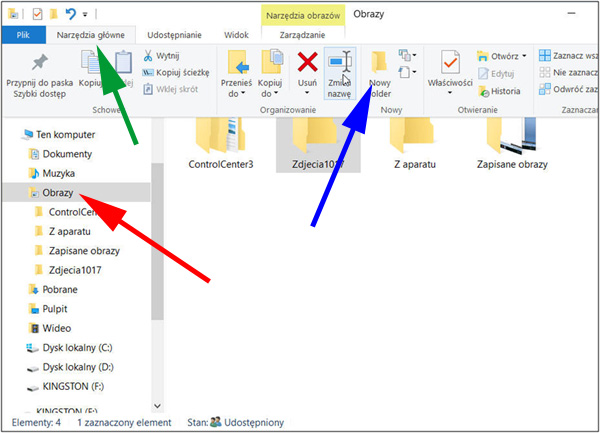Click '1 zaznaczony element' status text
The image size is (600, 433).
(124, 423)
